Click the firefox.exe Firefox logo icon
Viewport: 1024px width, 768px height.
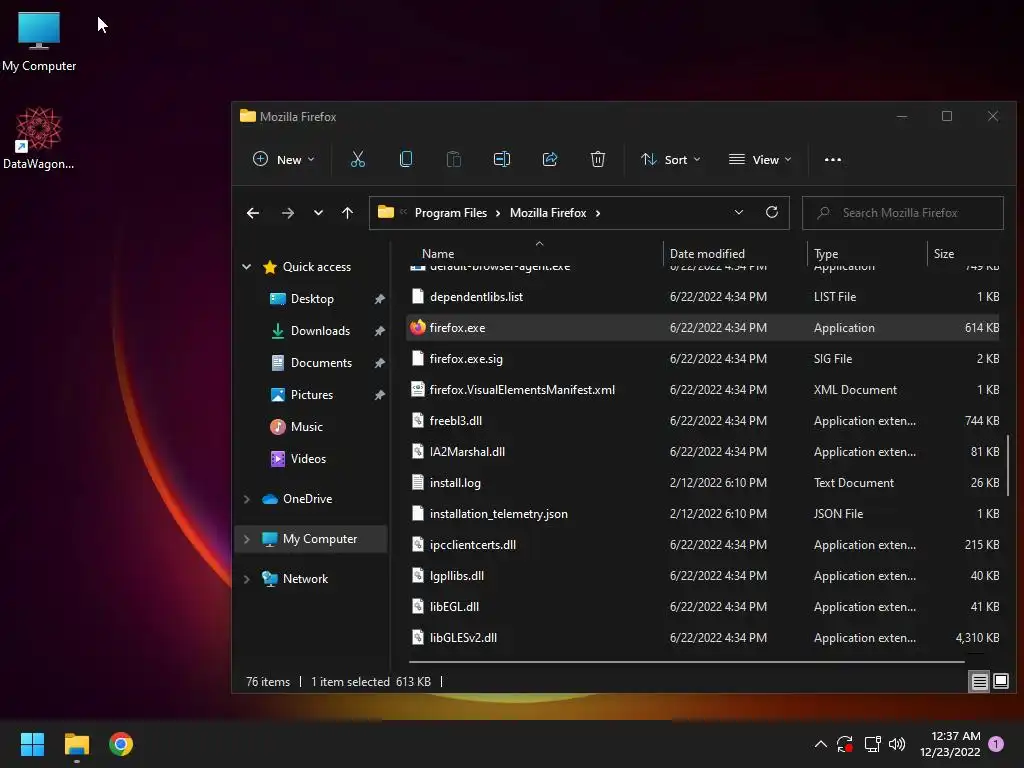pos(418,327)
